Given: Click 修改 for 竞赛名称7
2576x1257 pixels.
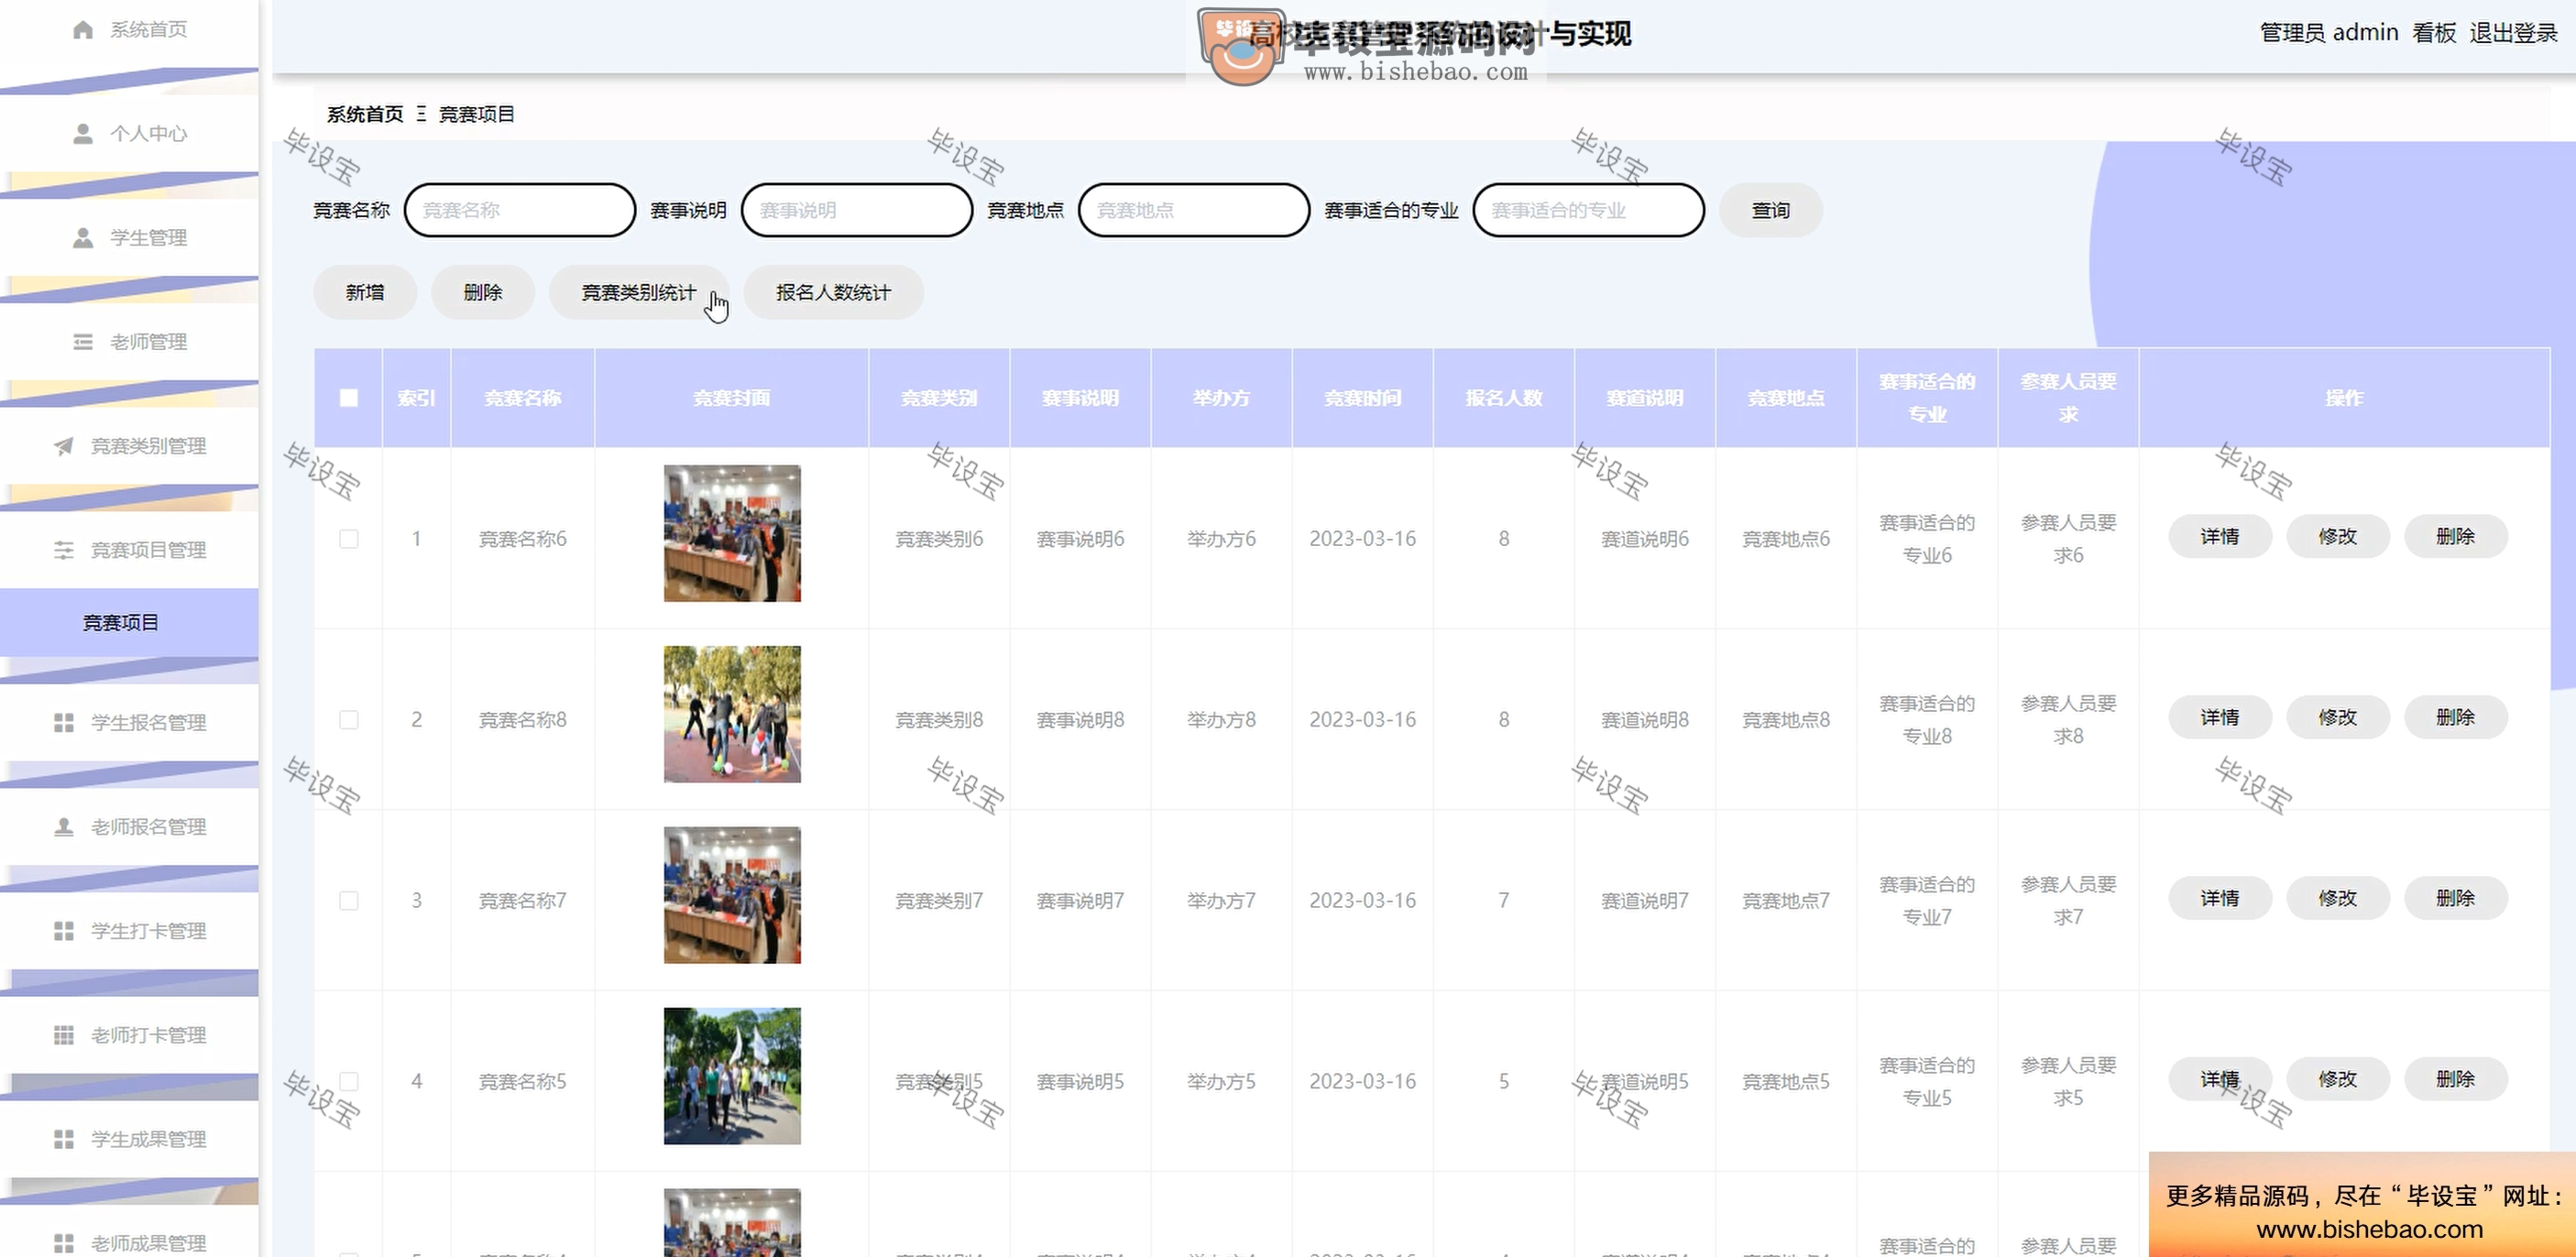Looking at the screenshot, I should (2338, 899).
